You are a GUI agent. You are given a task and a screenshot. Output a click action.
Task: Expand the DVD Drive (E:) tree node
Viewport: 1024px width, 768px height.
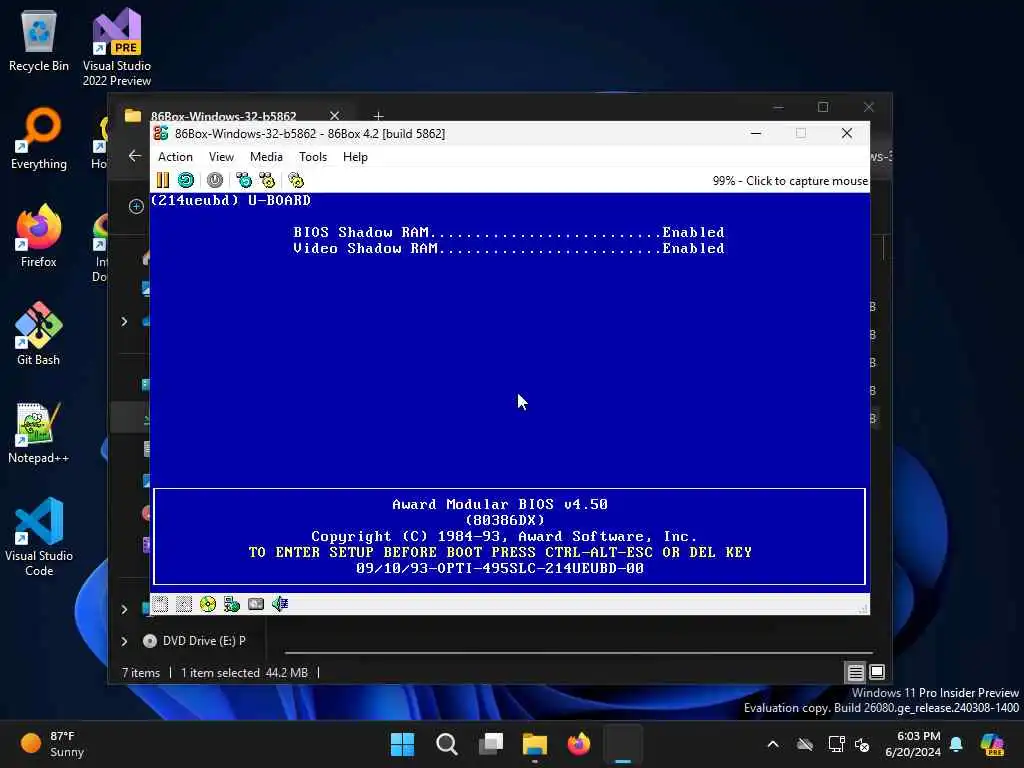[124, 641]
